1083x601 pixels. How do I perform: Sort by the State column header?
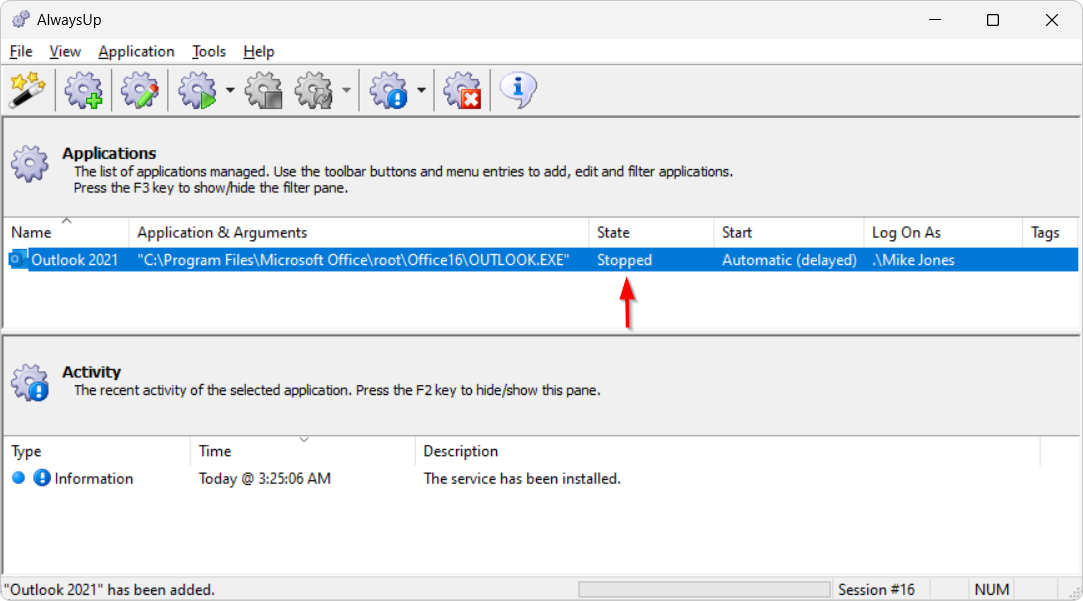pyautogui.click(x=651, y=233)
